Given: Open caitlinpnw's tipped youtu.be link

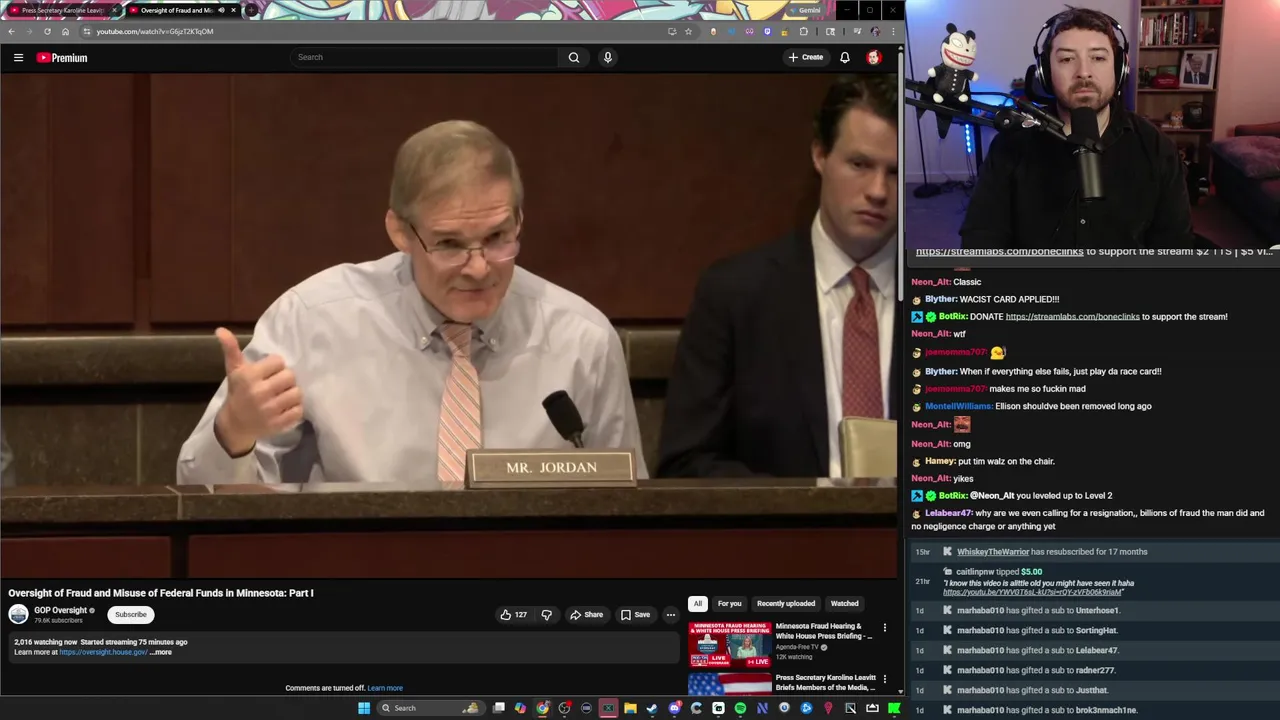Looking at the screenshot, I should (x=1030, y=592).
